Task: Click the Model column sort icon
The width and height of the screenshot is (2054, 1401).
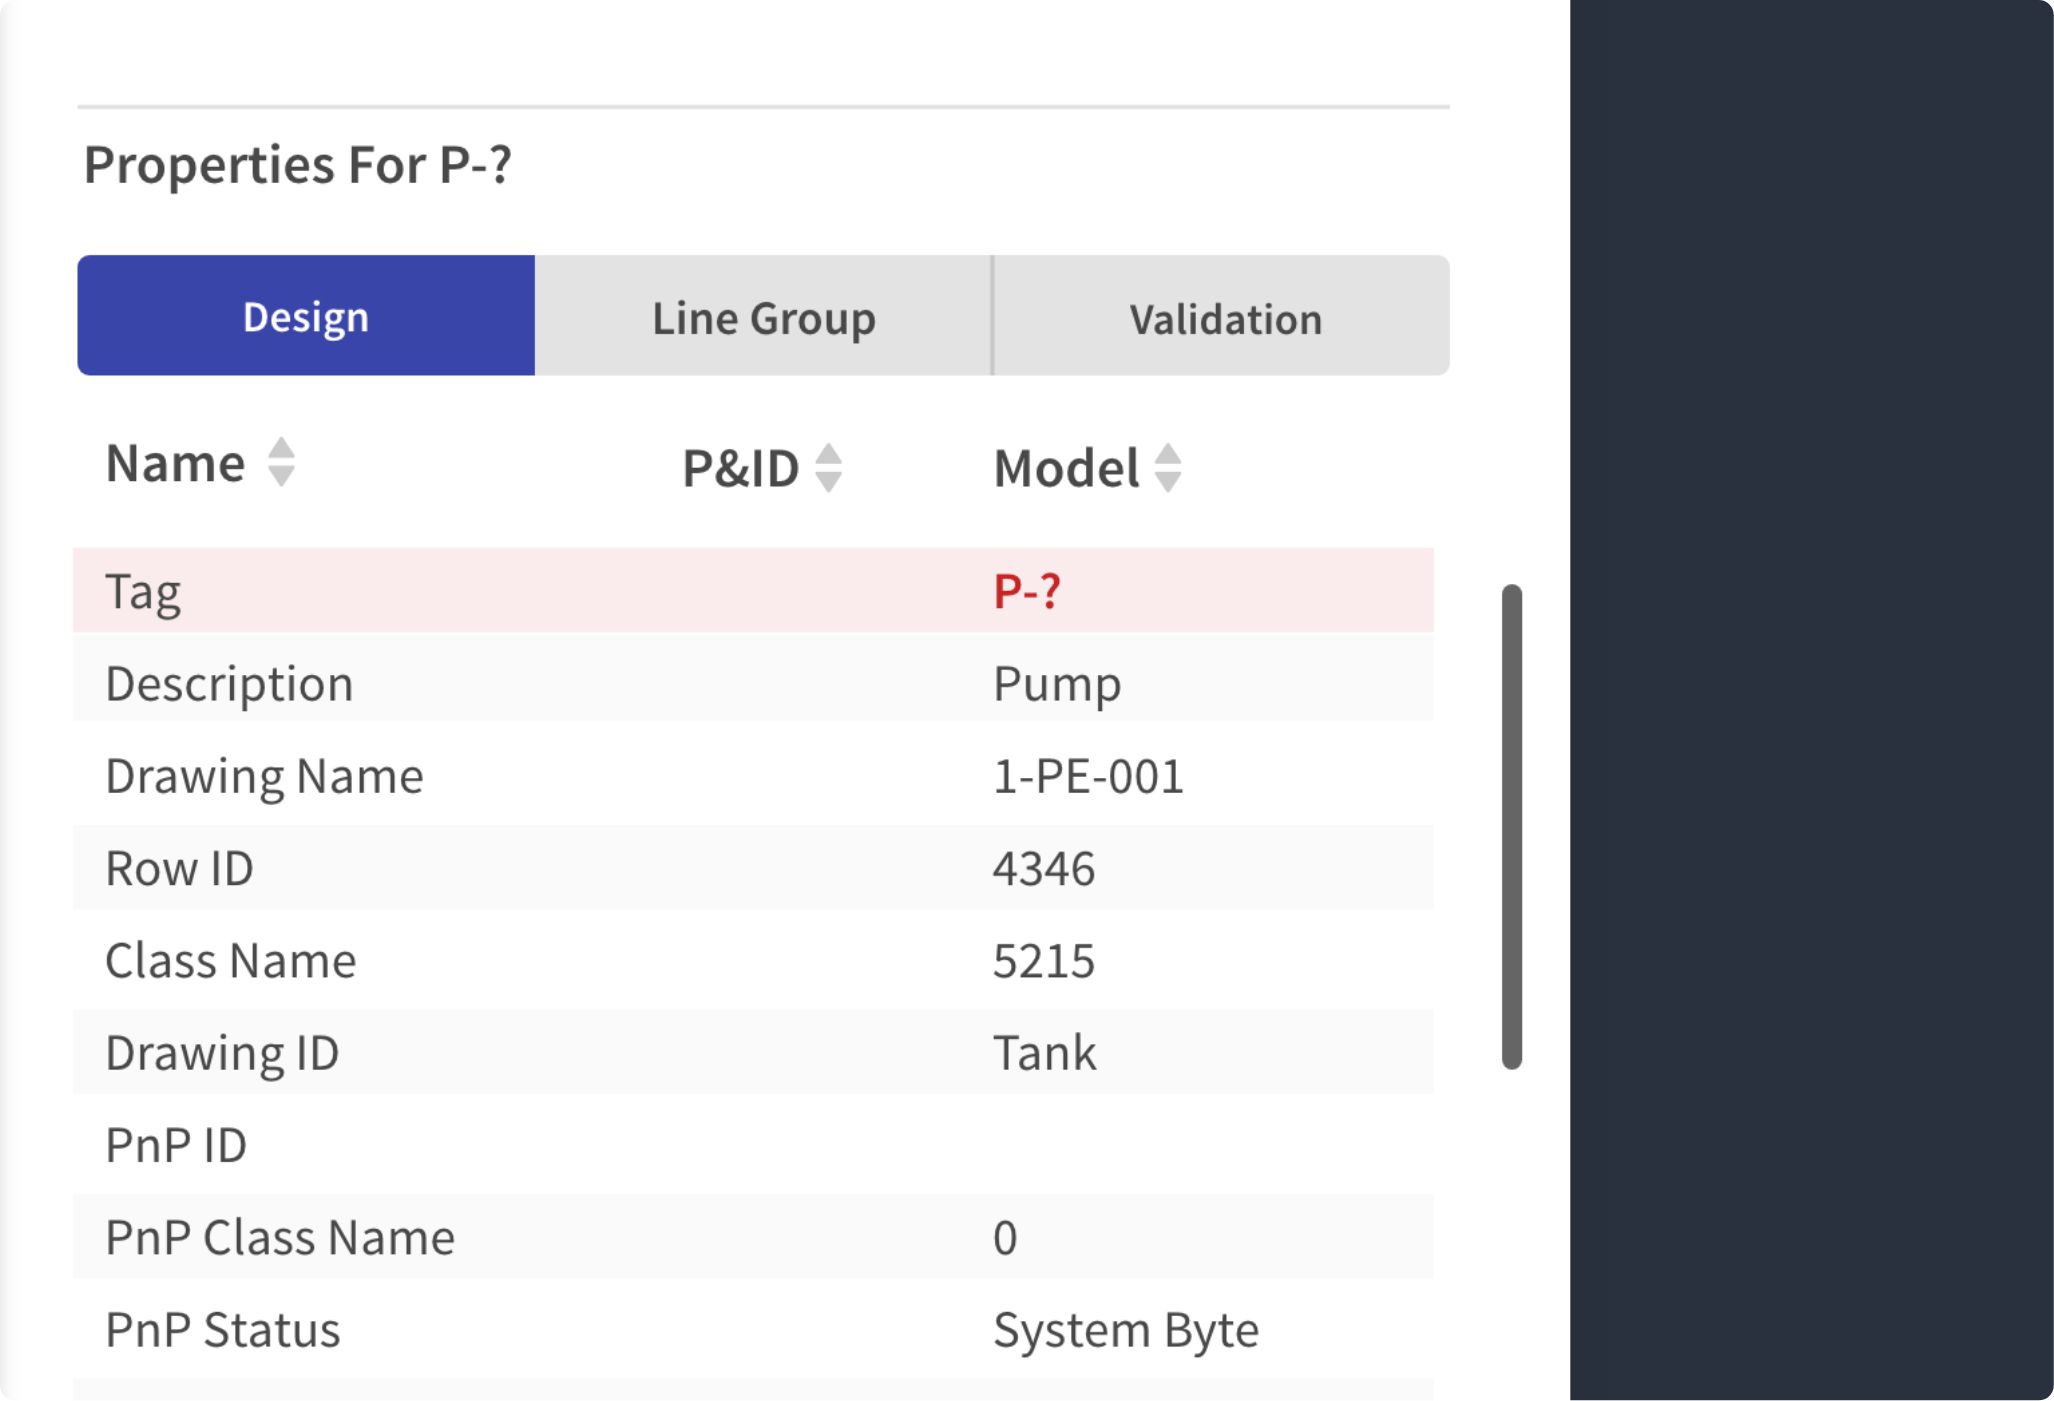Action: click(1168, 469)
